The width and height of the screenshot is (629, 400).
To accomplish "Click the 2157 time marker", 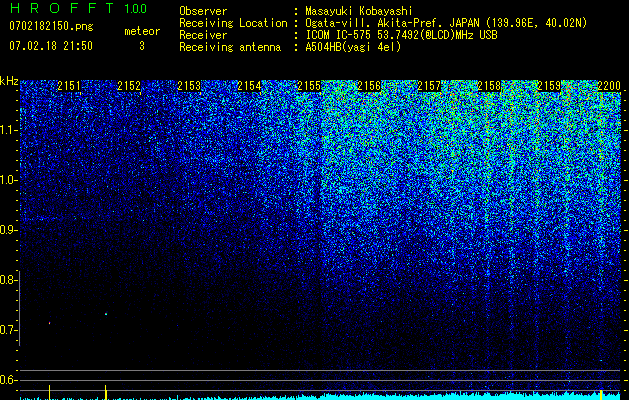I will click(429, 86).
